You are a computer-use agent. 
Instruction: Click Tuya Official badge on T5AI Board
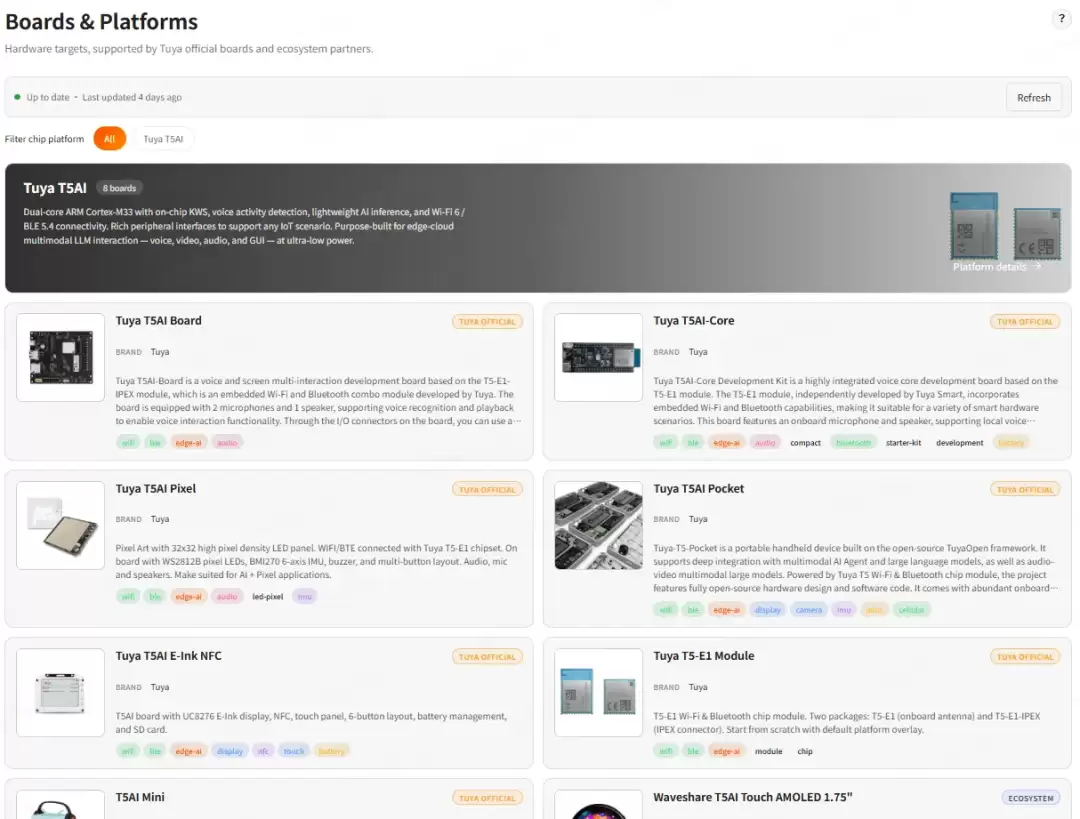pyautogui.click(x=487, y=322)
